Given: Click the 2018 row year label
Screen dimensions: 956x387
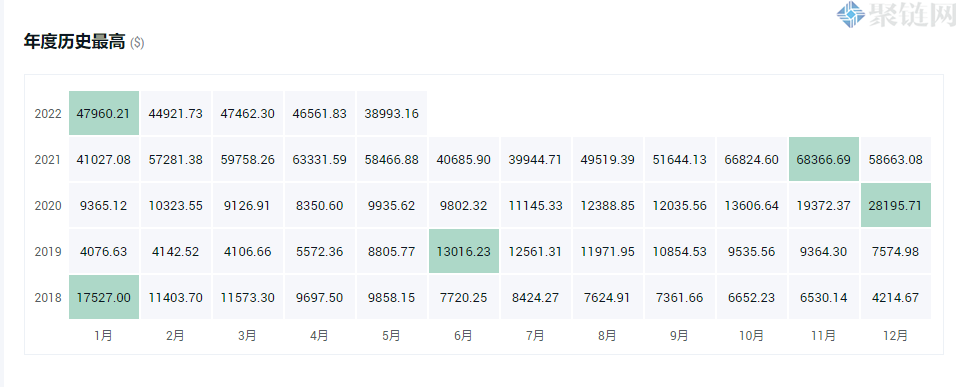Looking at the screenshot, I should pyautogui.click(x=48, y=297).
